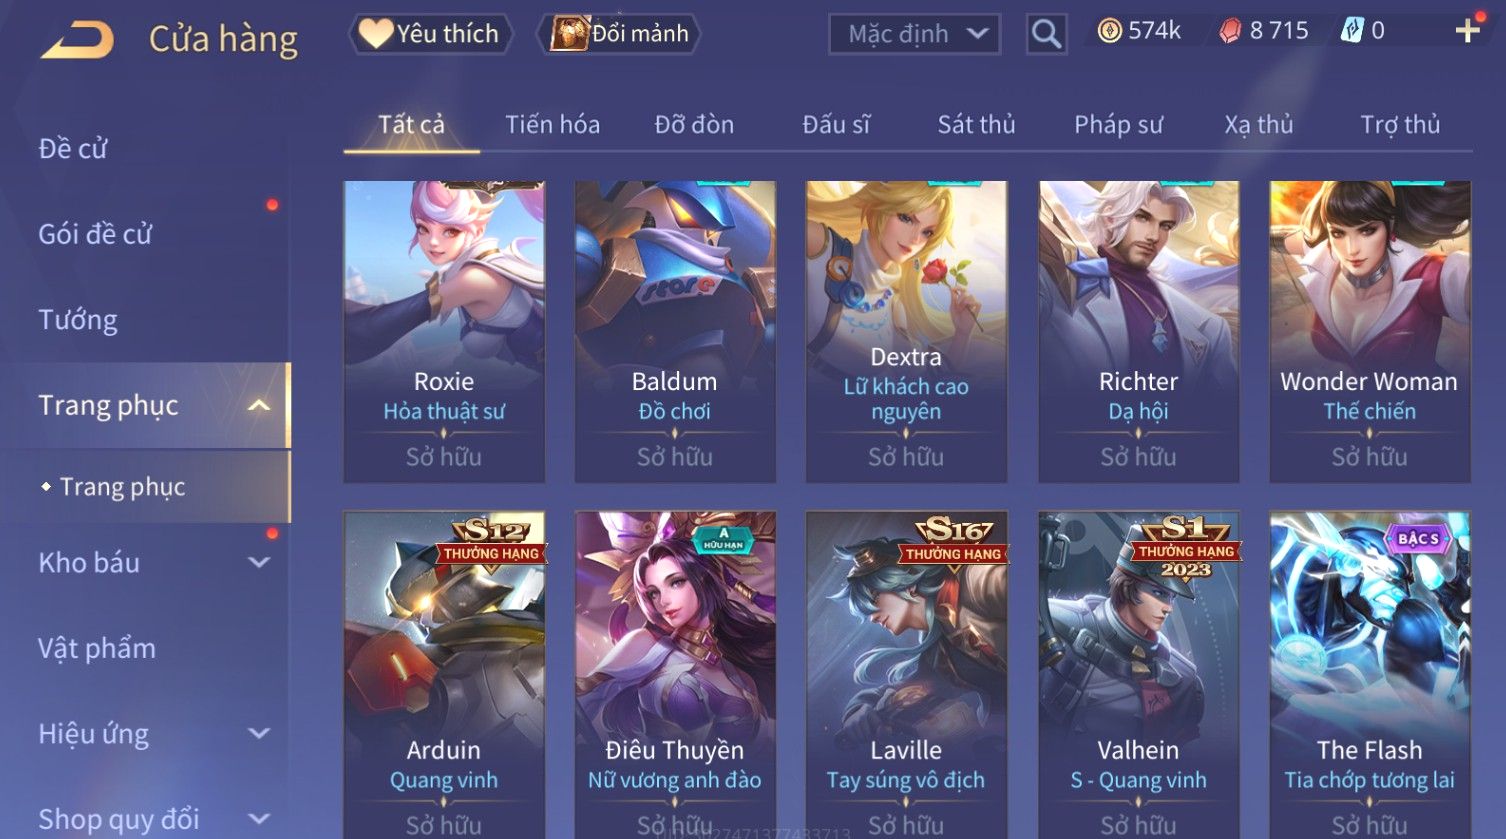
Task: Expand the Kho báu sidebar section
Action: 259,562
